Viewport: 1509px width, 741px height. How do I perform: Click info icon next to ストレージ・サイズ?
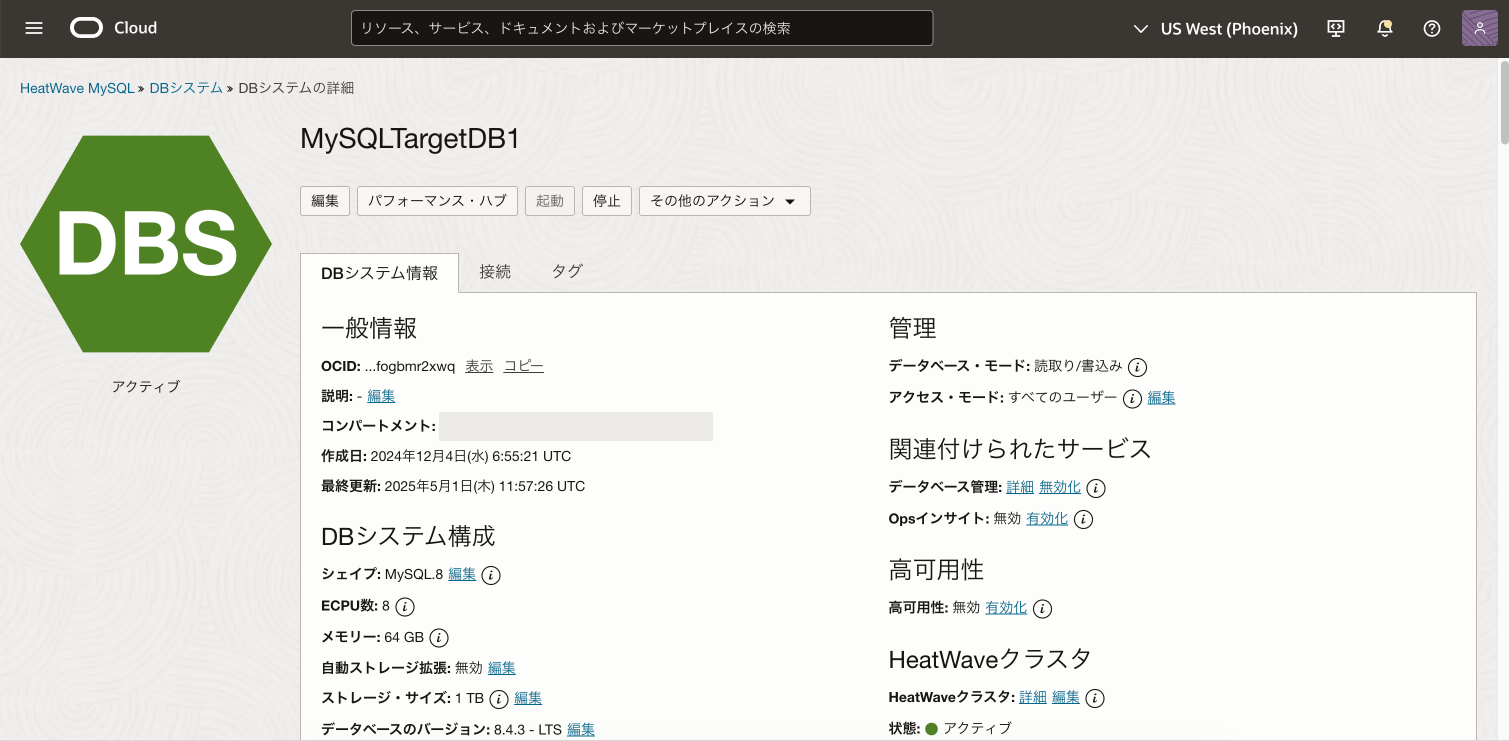pos(499,699)
